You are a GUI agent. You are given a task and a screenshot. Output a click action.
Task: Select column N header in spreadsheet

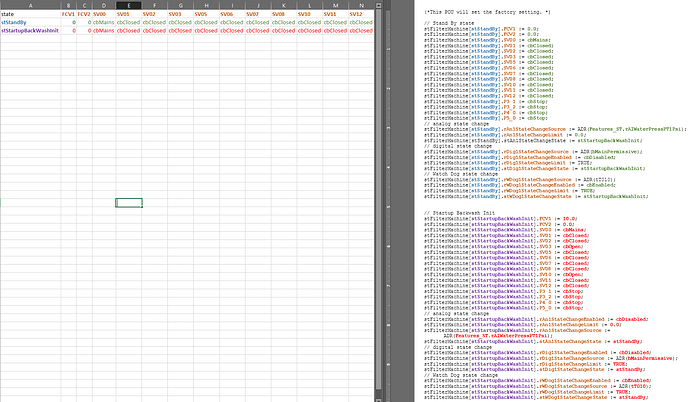click(361, 5)
